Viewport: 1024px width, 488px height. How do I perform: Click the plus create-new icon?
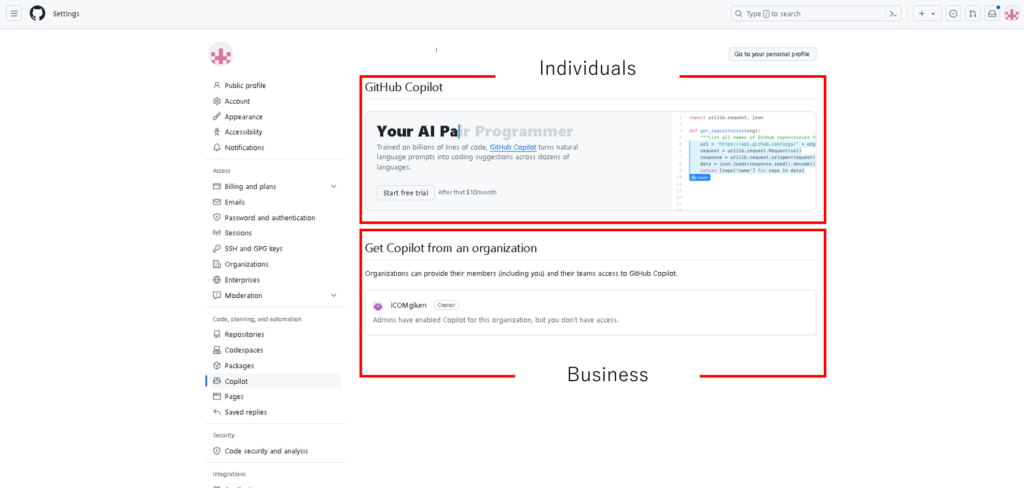coord(922,14)
